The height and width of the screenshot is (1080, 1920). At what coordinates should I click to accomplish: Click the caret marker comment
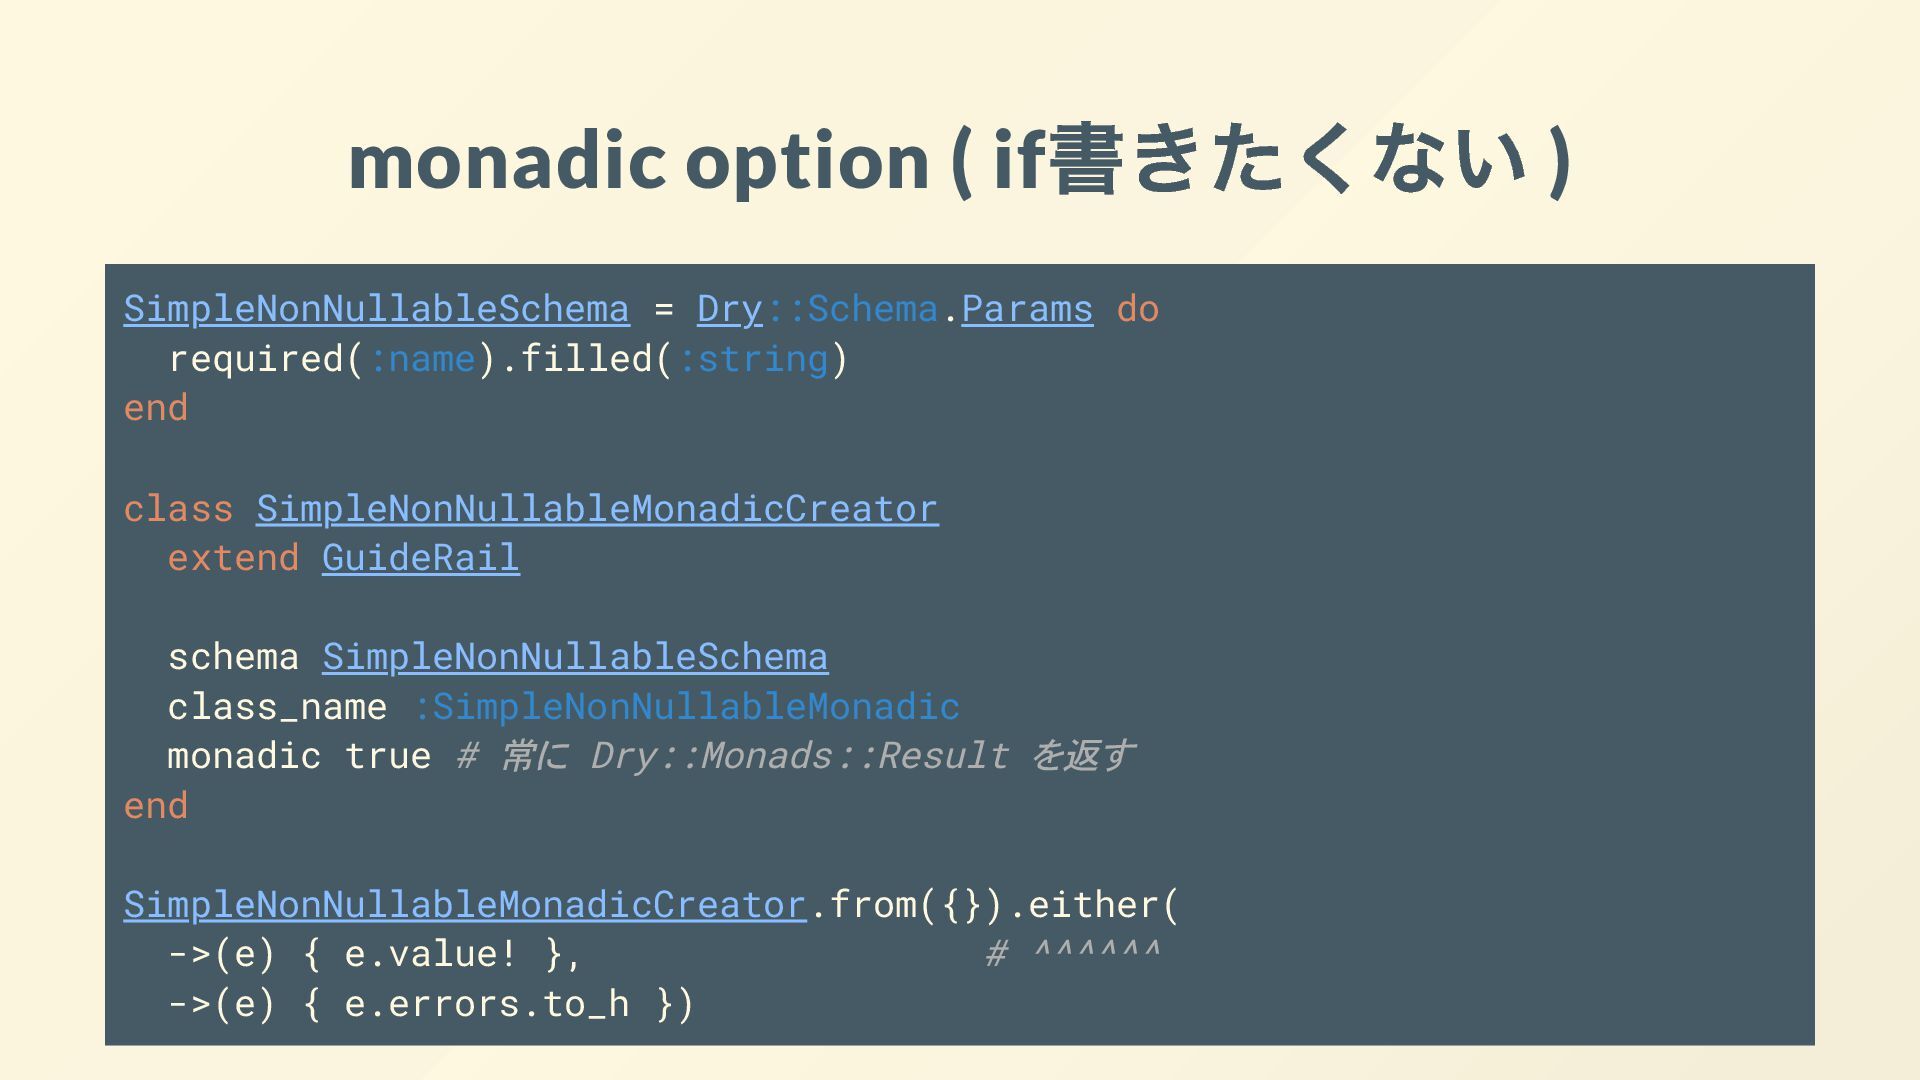(1073, 952)
